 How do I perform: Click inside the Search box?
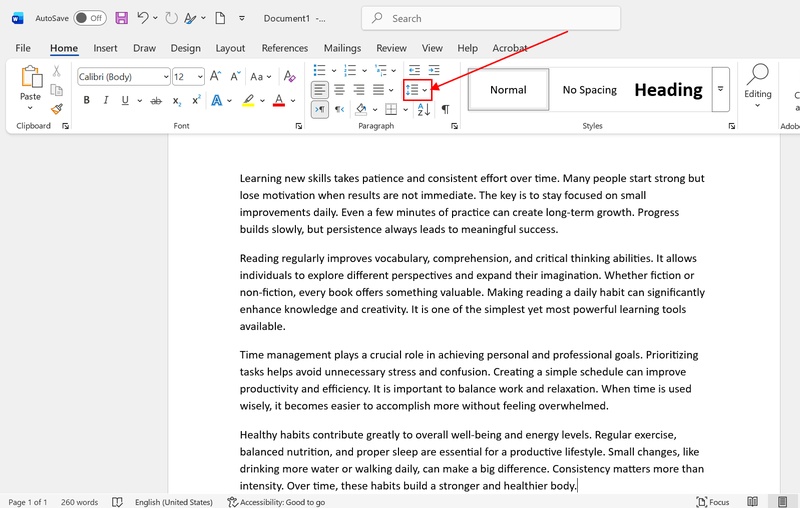[x=490, y=18]
